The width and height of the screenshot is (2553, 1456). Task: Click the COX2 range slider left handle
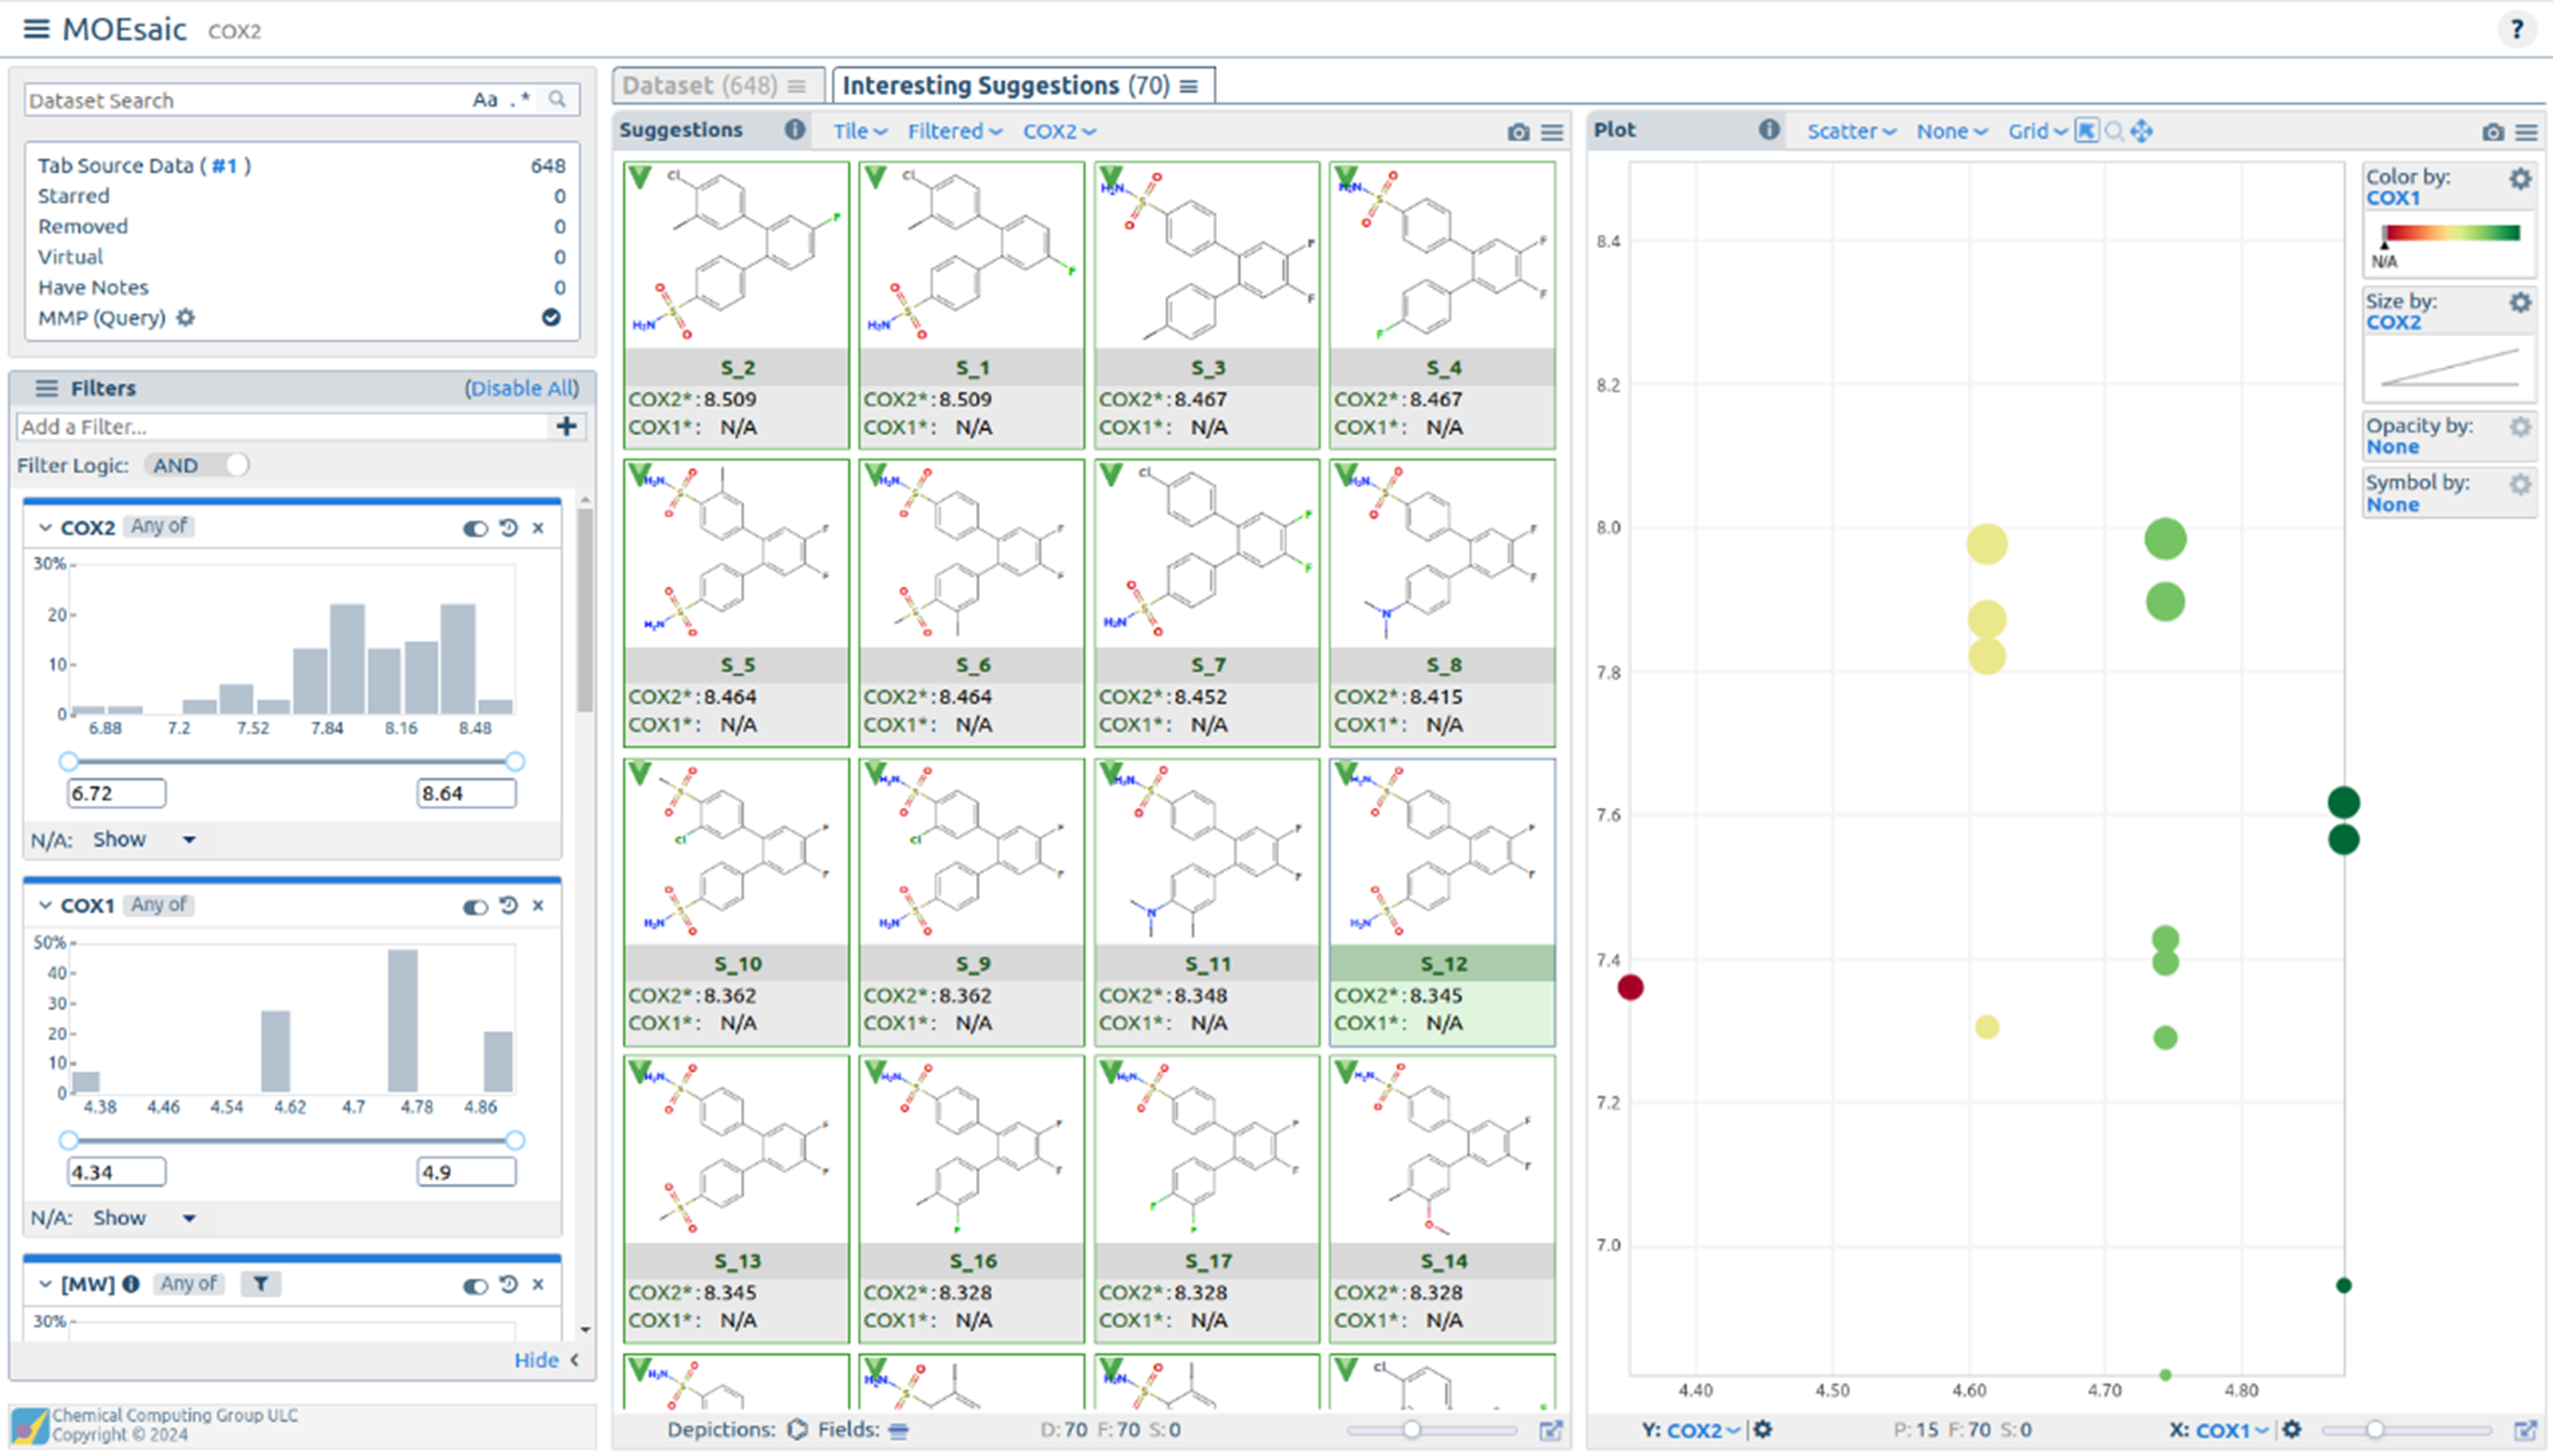coord(68,761)
